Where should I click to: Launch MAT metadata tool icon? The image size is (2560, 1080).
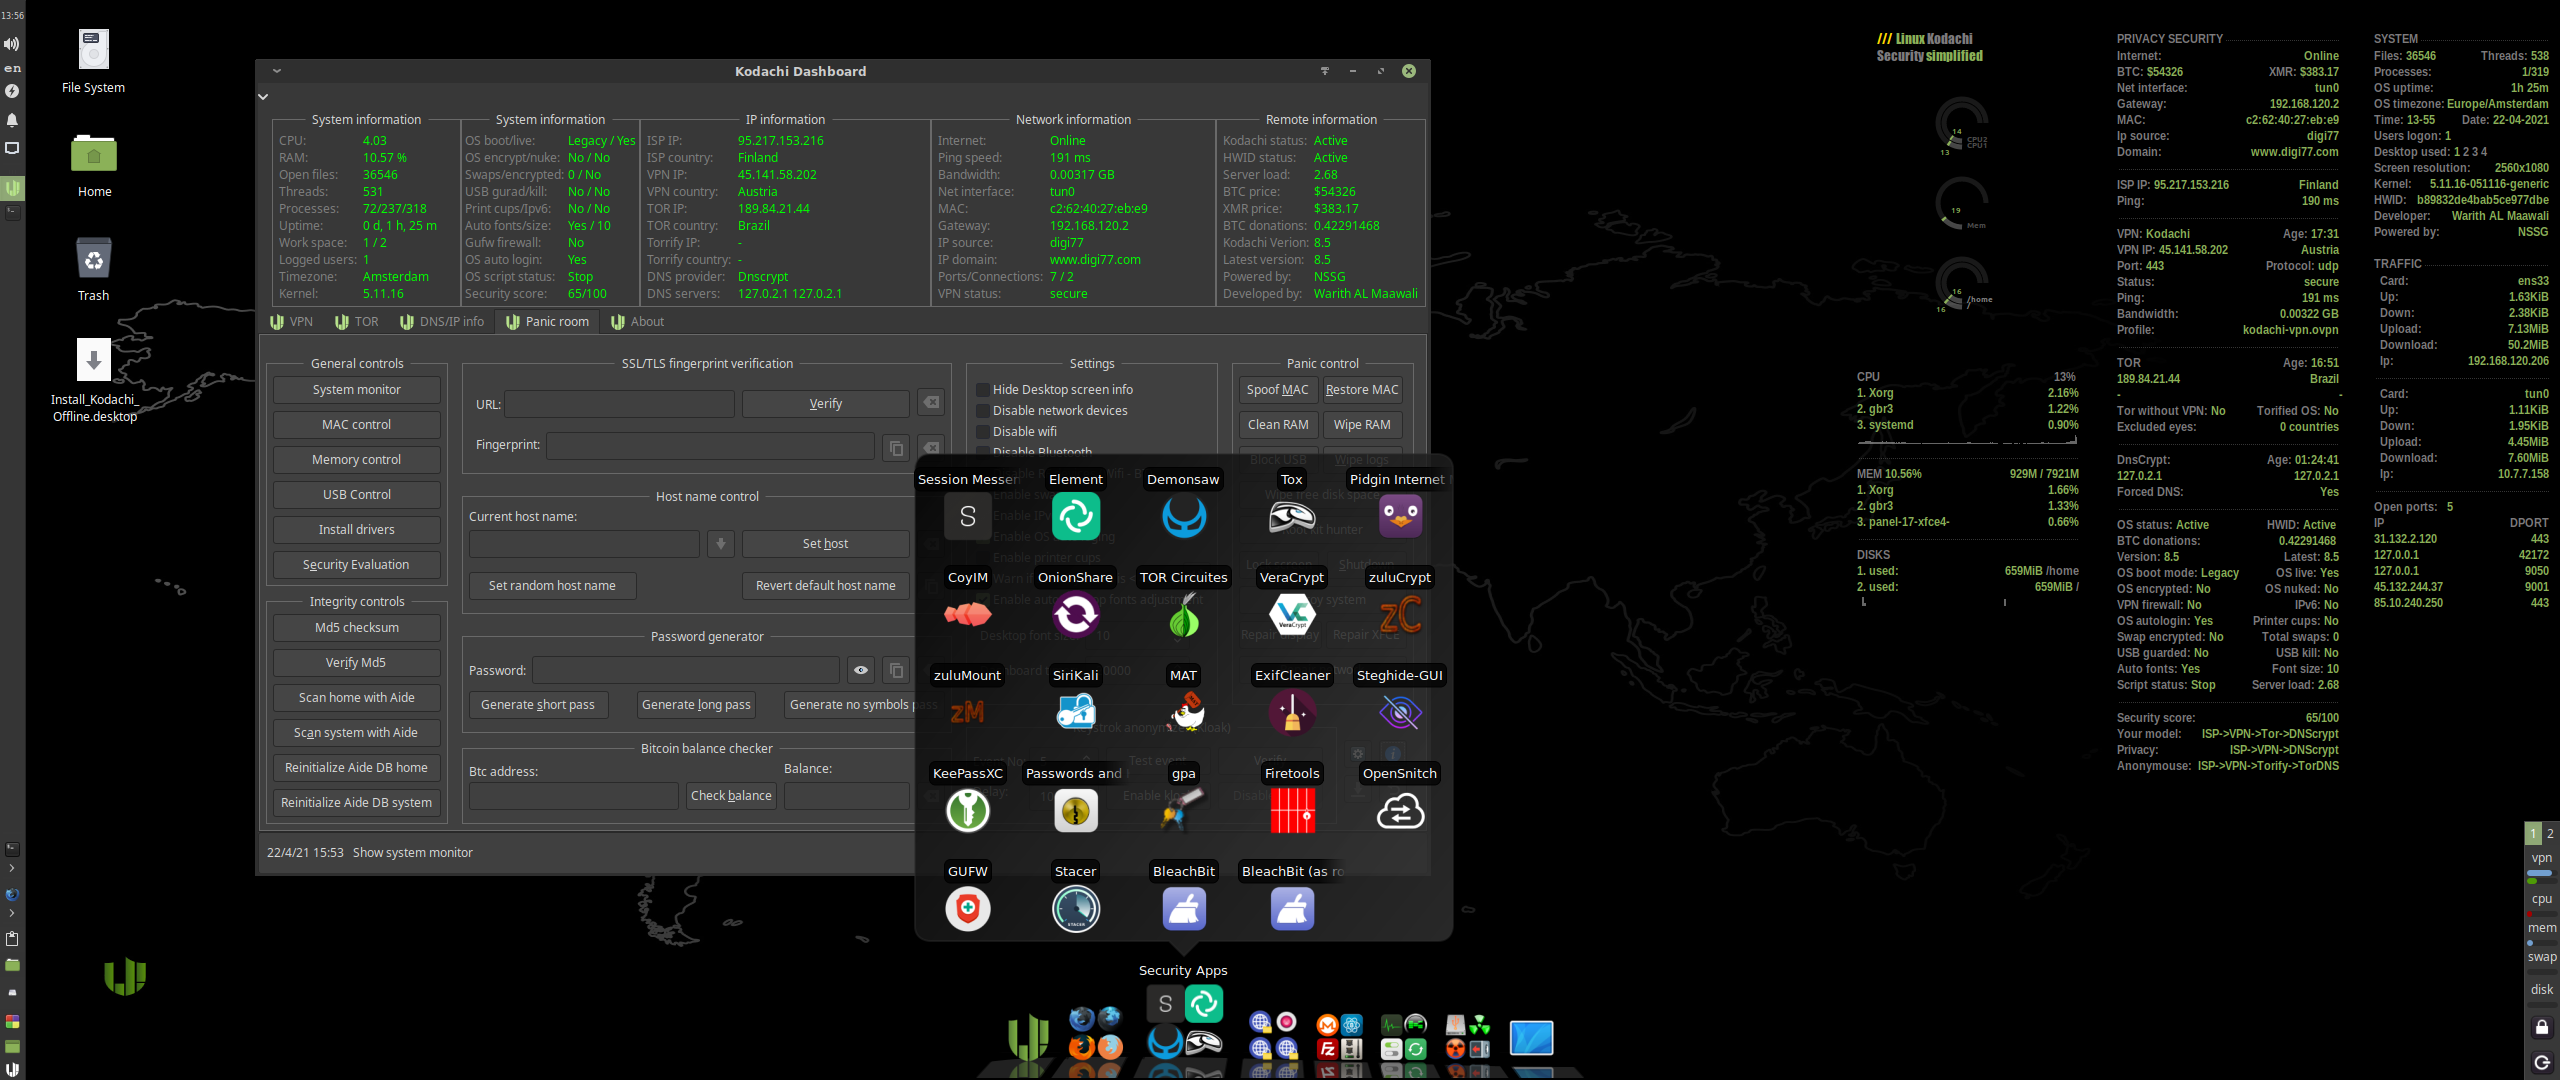1183,712
